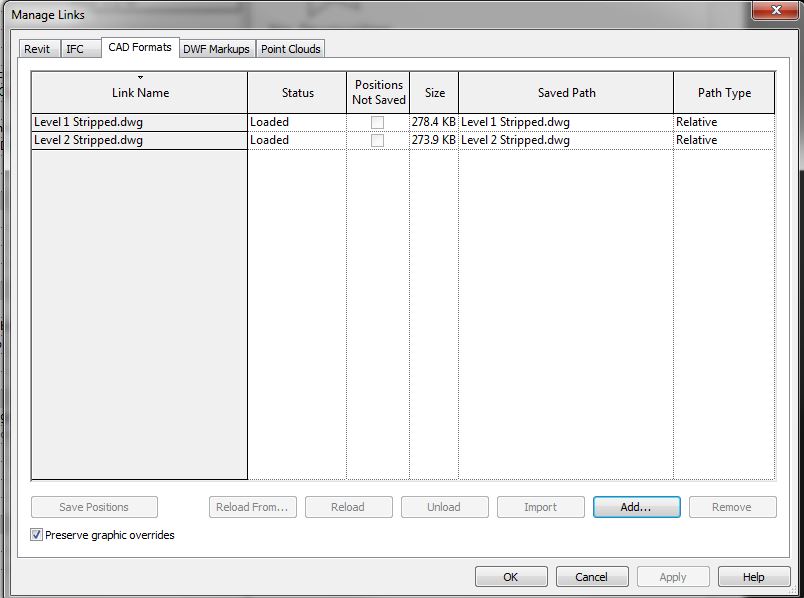Switch to the Revit tab

tap(38, 48)
